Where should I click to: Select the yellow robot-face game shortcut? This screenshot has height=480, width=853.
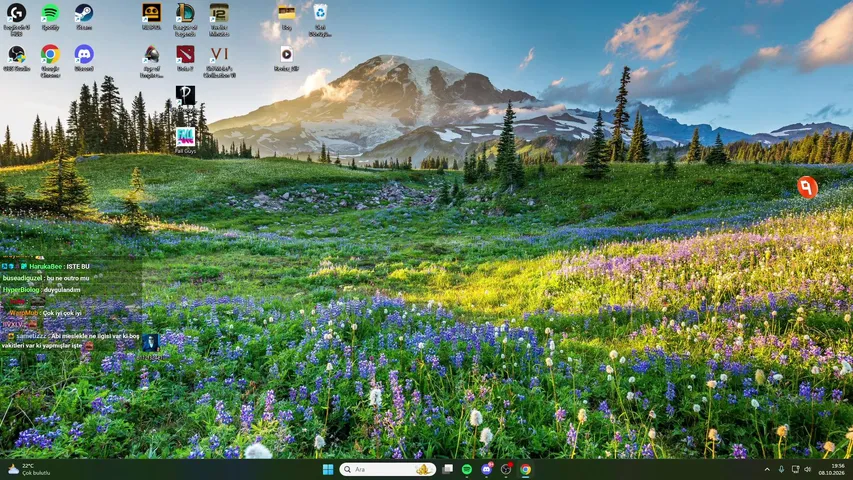point(151,16)
